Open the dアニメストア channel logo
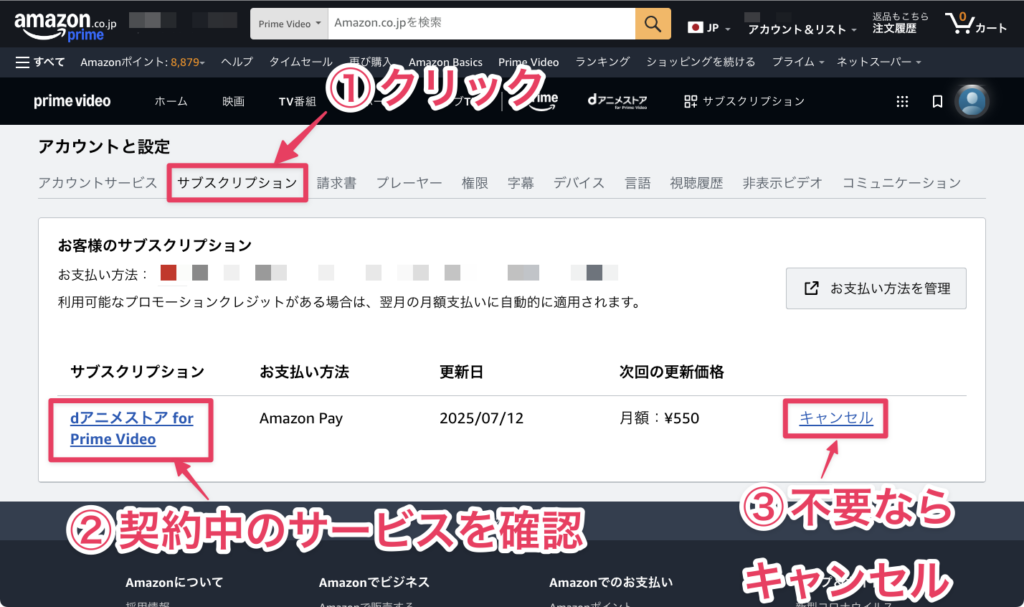This screenshot has width=1024, height=607. [x=617, y=101]
